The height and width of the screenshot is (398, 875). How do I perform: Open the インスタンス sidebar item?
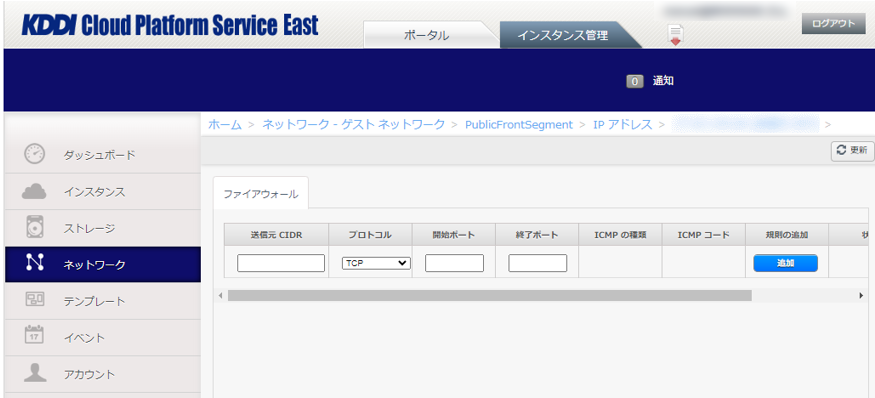coord(102,191)
